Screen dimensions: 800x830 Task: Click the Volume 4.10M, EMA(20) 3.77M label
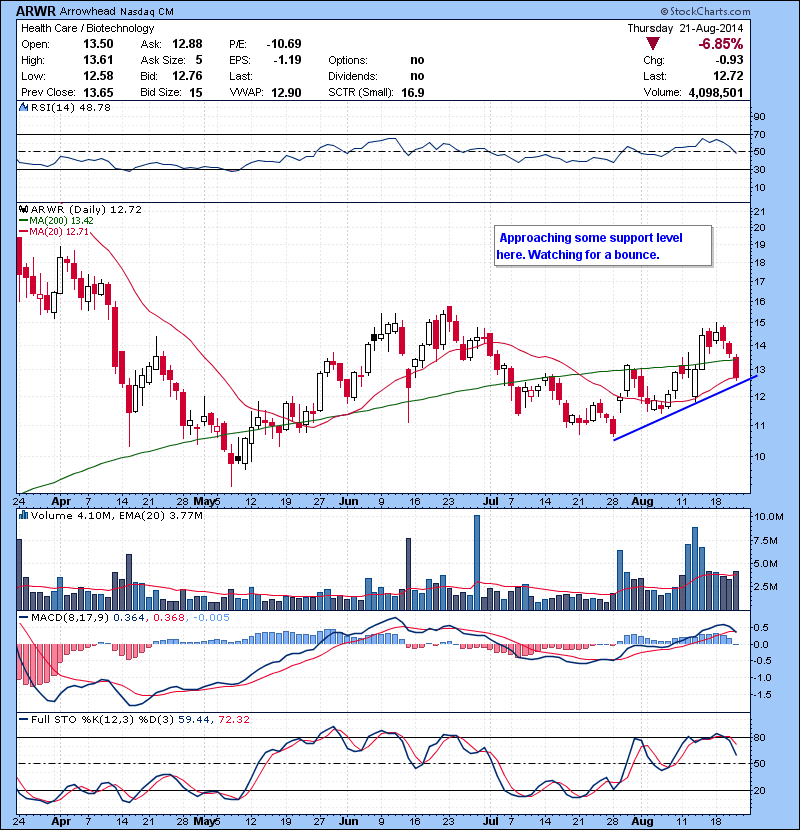tap(116, 515)
